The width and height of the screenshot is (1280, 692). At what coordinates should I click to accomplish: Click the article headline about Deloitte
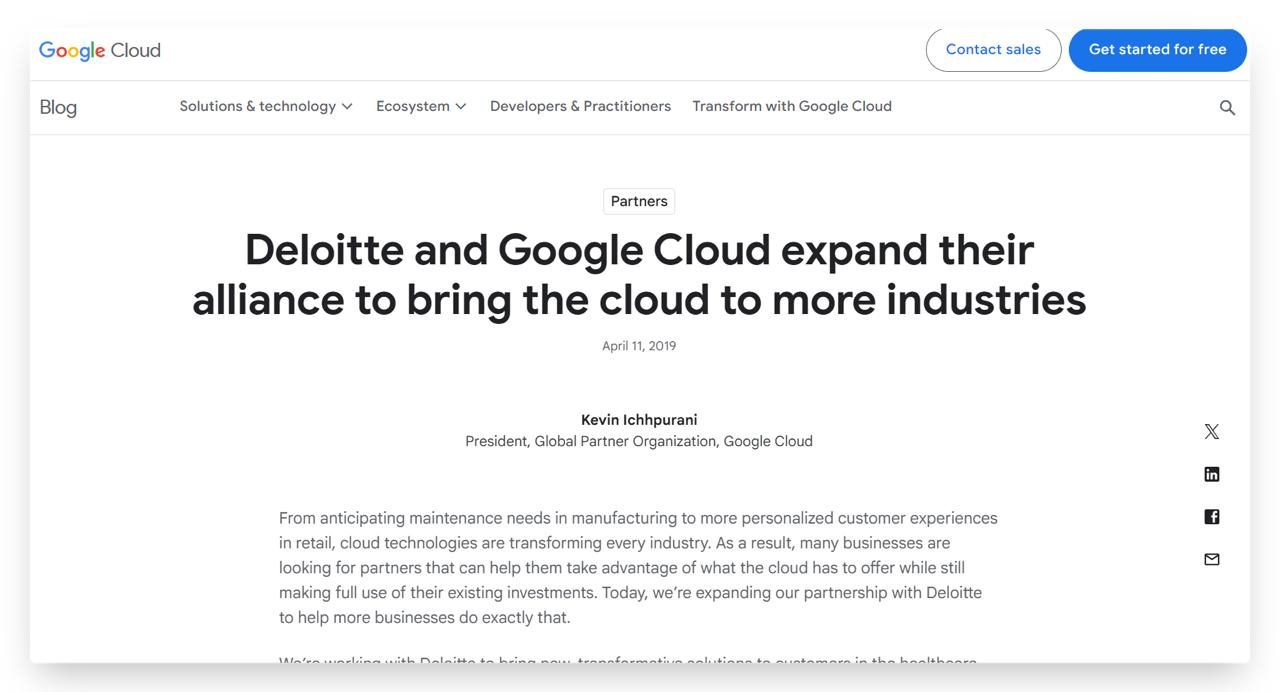tap(639, 274)
